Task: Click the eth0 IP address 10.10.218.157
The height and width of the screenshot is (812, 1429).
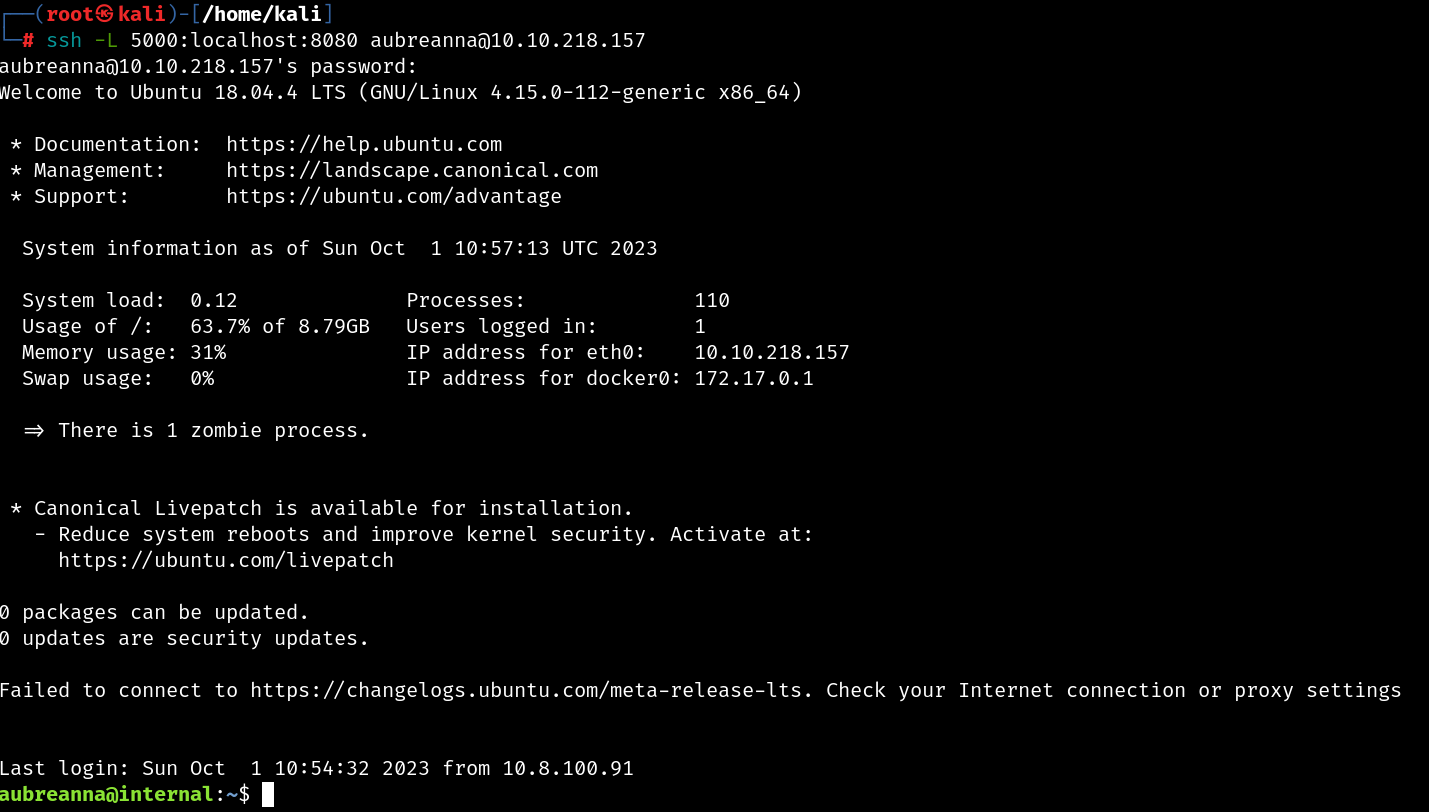Action: pos(772,353)
